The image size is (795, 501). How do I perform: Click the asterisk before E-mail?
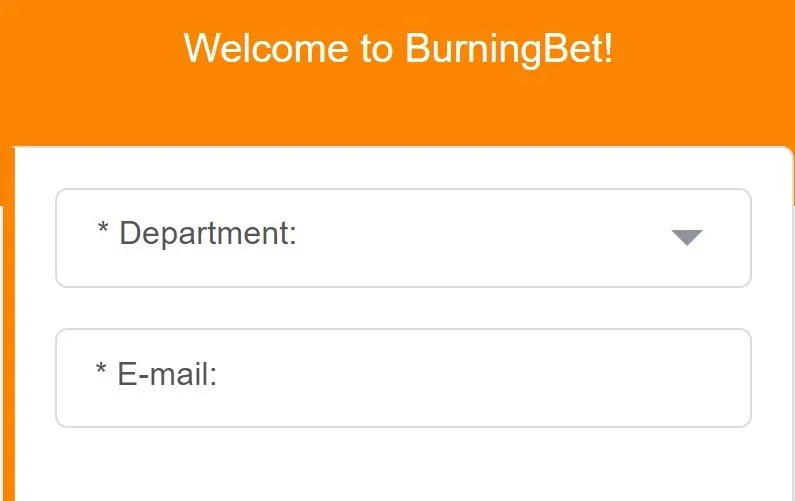[x=101, y=369]
